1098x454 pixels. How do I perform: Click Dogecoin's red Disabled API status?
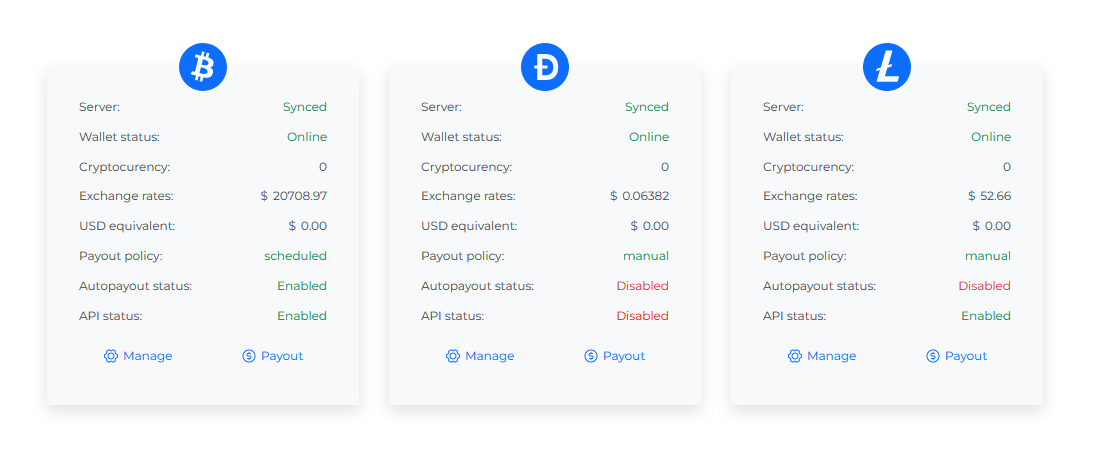642,316
